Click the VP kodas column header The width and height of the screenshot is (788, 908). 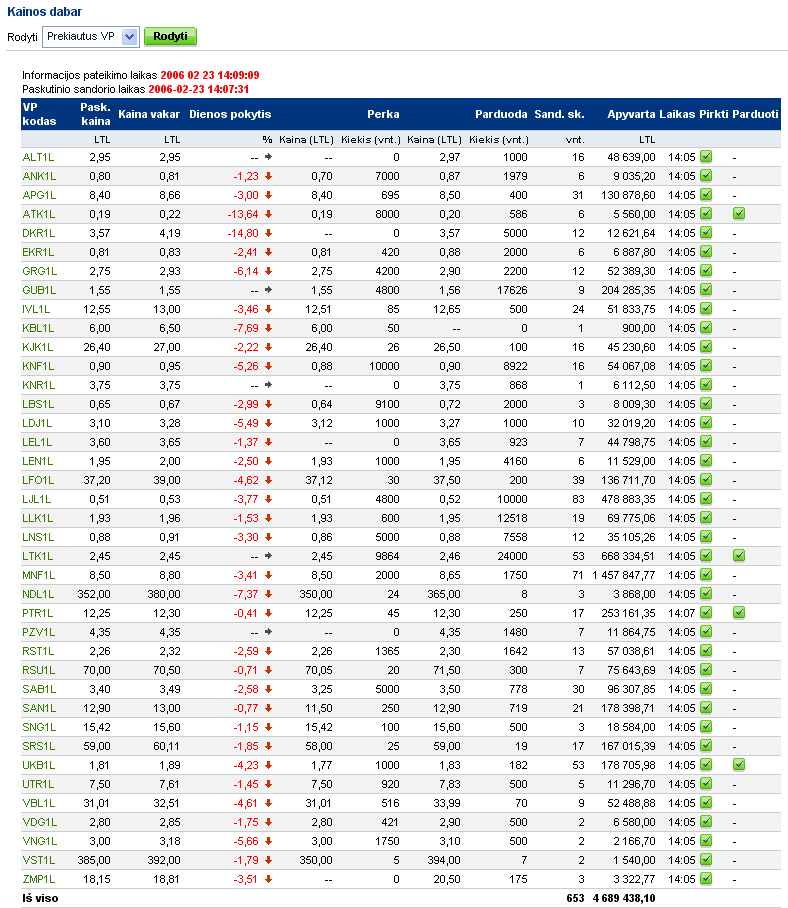(x=39, y=114)
